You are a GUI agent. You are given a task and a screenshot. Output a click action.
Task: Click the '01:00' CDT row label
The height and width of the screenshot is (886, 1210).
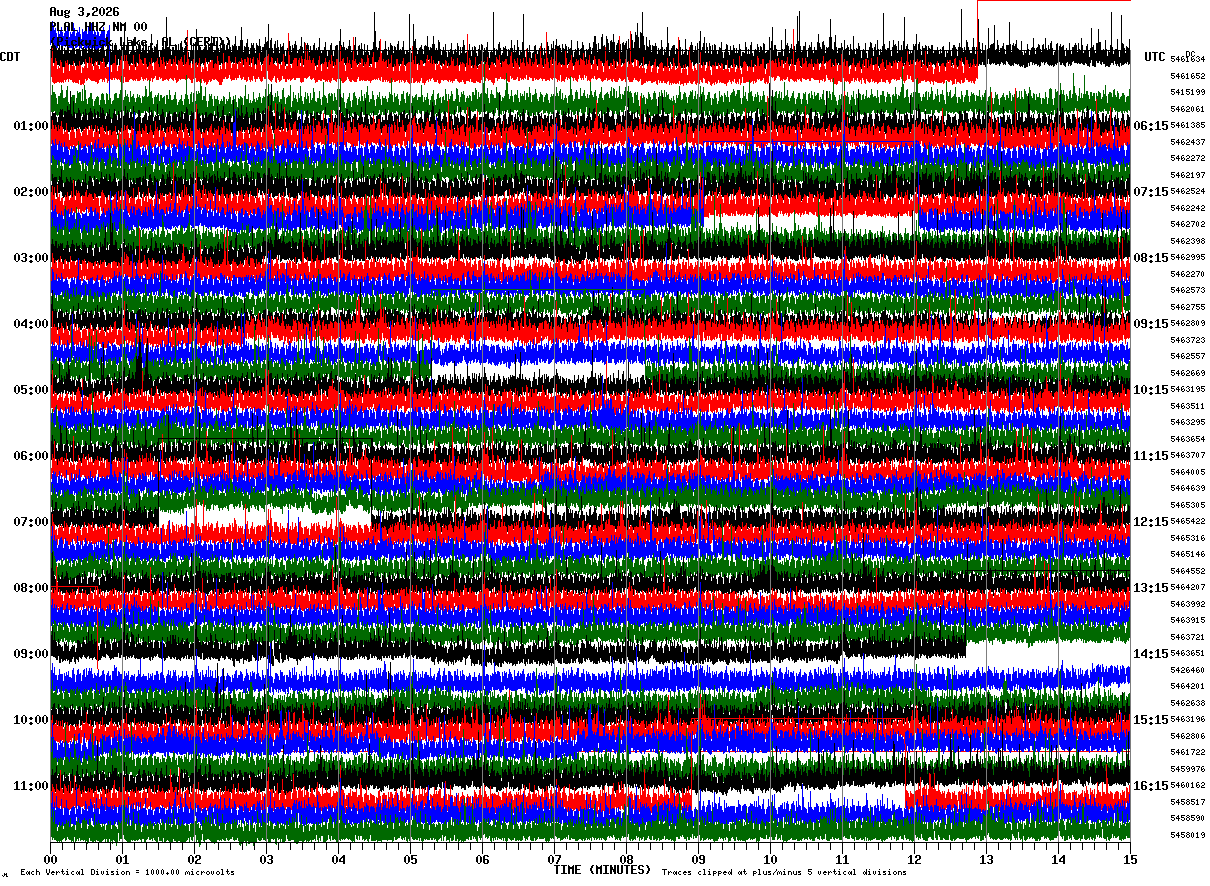(x=31, y=126)
